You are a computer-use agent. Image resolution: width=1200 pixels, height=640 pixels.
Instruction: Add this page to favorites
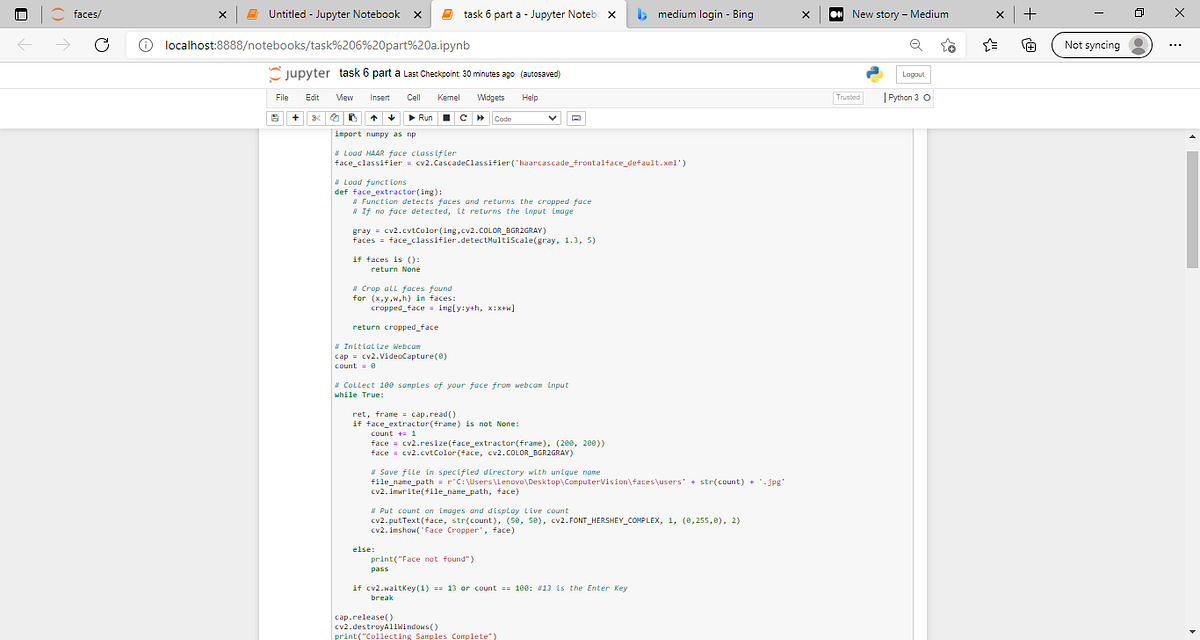click(949, 45)
